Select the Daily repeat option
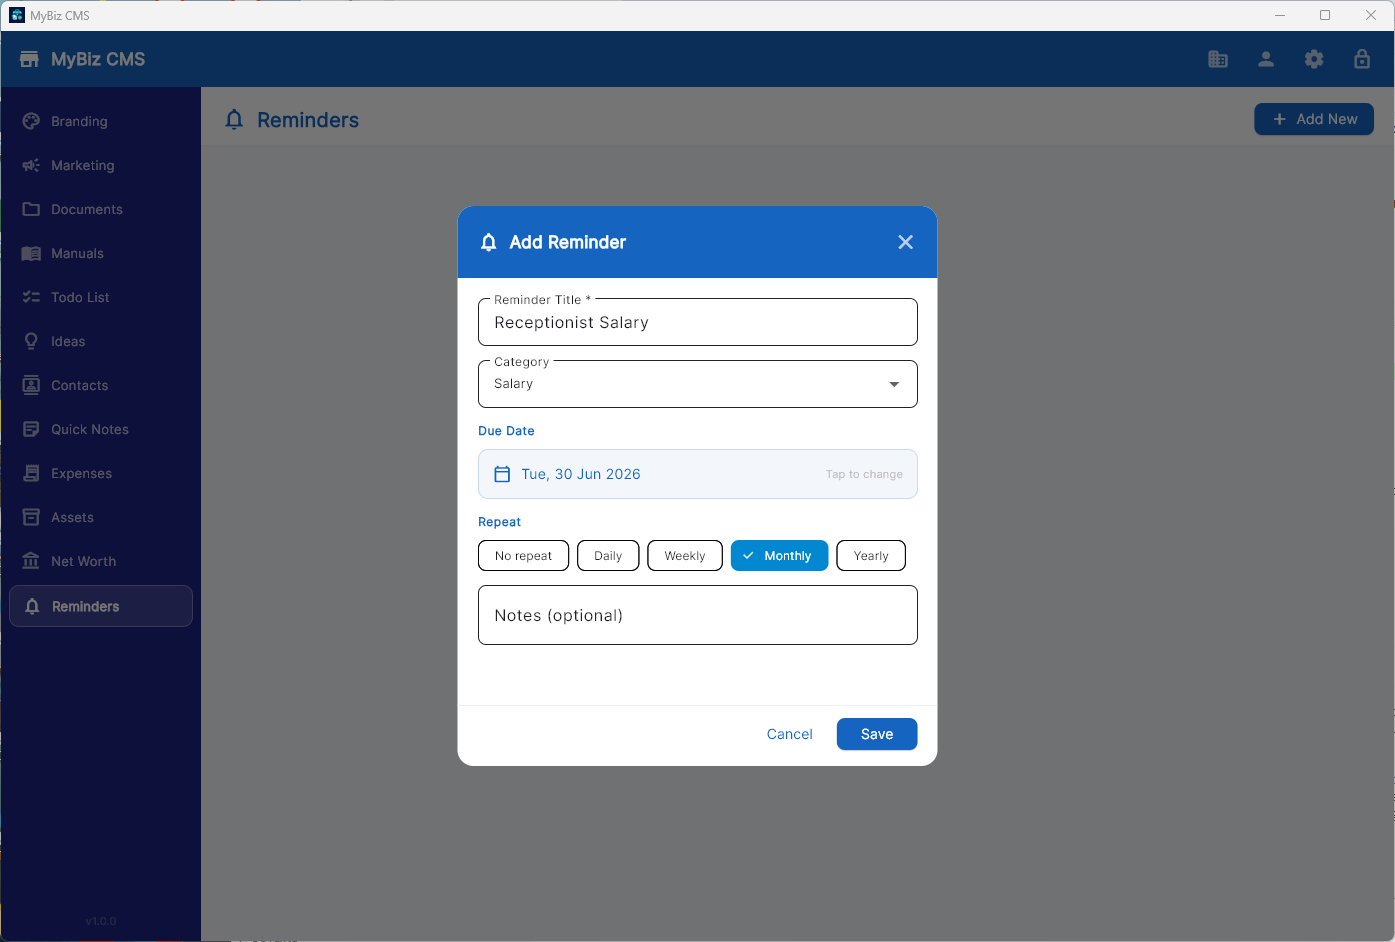This screenshot has height=942, width=1395. [608, 556]
